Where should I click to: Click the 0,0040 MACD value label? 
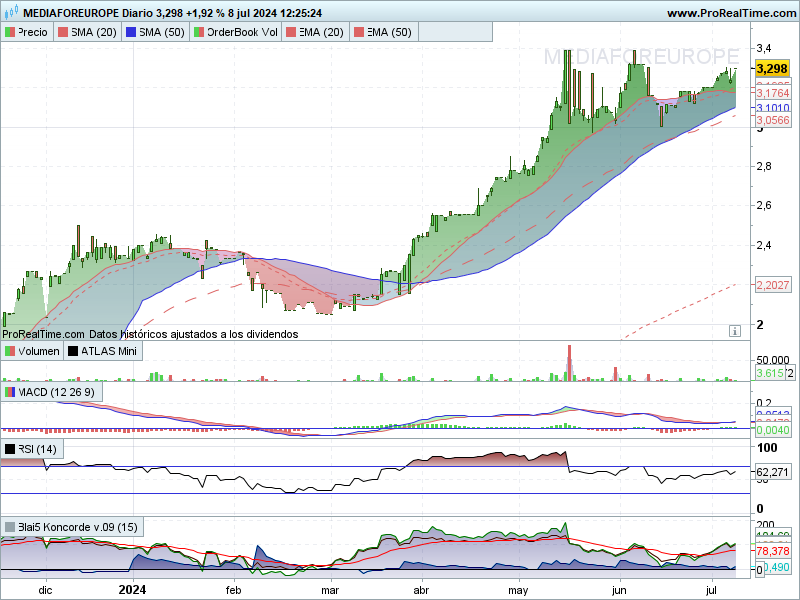click(772, 430)
